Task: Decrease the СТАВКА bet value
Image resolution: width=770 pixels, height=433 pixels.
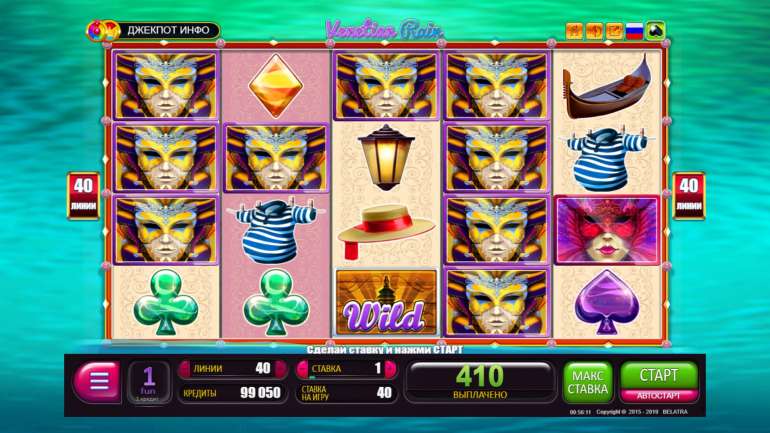Action: [302, 369]
